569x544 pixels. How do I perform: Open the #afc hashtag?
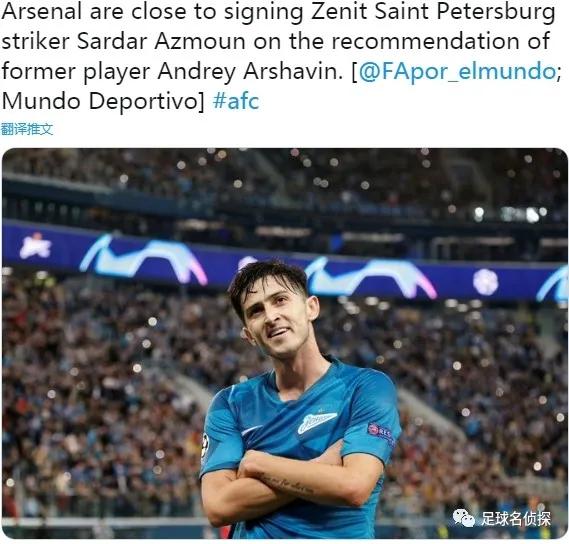[236, 101]
